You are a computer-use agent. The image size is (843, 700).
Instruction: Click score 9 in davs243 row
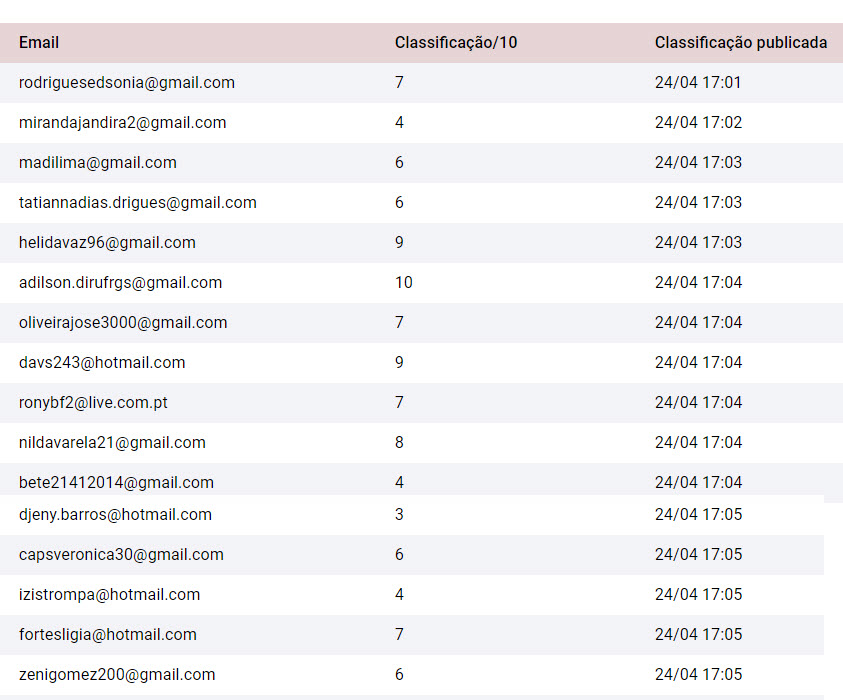tap(399, 362)
